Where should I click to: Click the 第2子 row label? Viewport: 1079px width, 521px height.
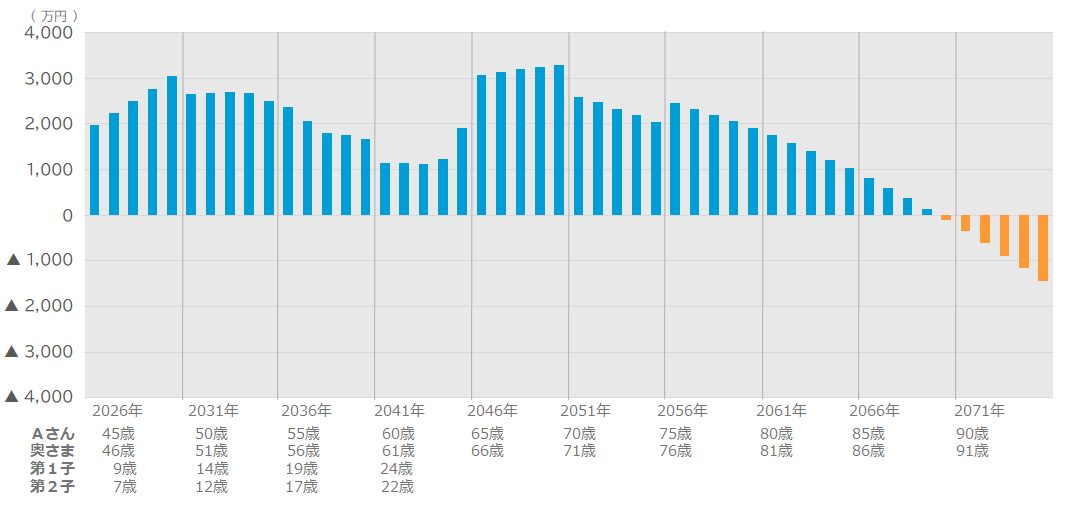click(52, 487)
